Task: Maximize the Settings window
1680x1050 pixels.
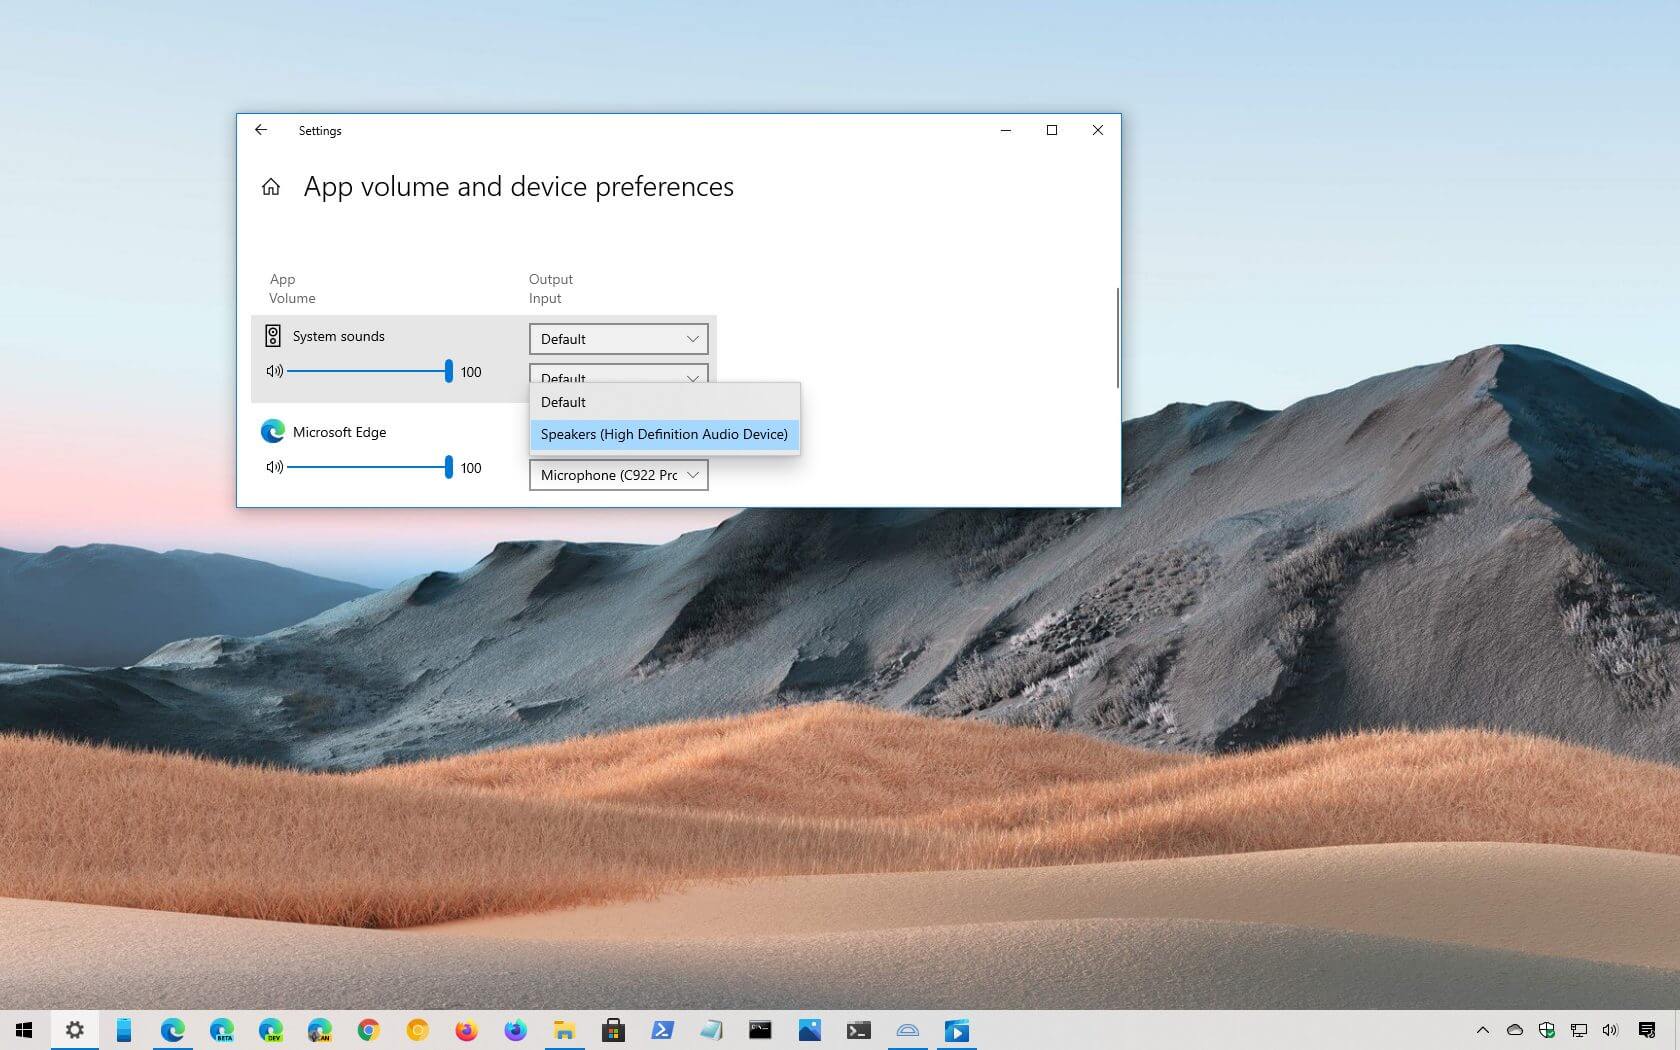Action: 1052,130
